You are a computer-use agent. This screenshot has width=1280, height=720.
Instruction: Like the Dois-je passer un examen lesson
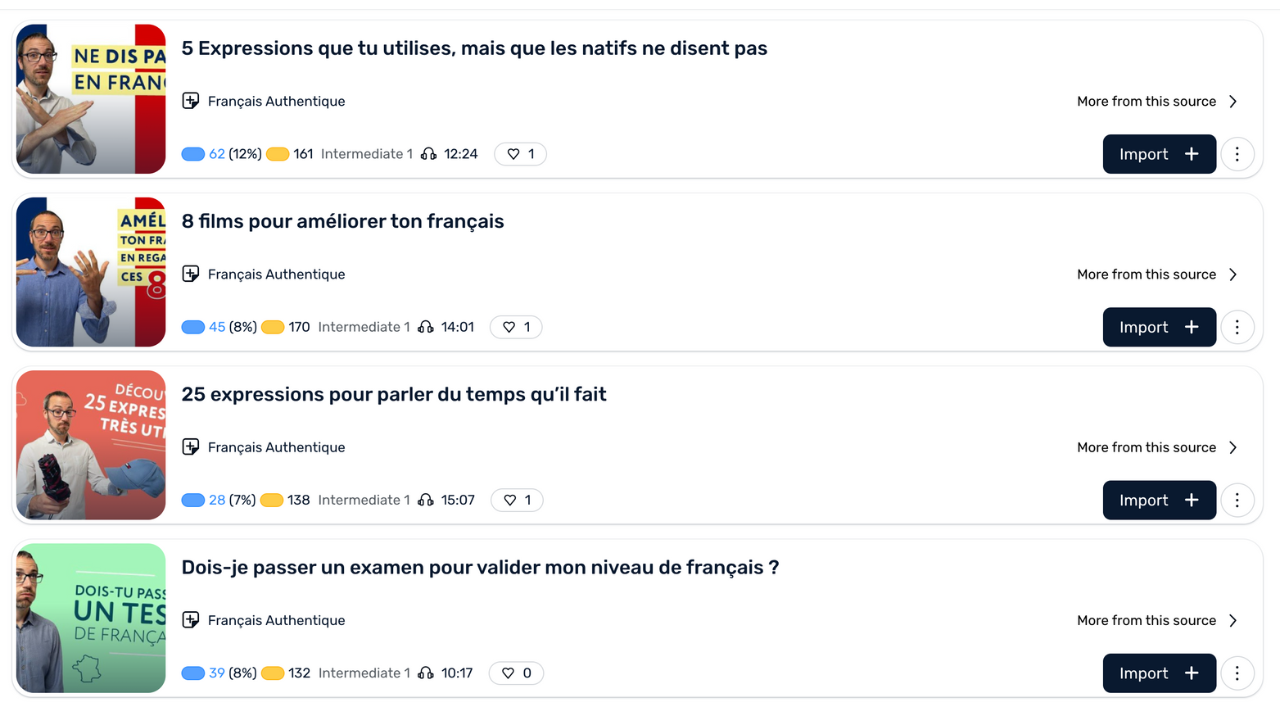[516, 673]
